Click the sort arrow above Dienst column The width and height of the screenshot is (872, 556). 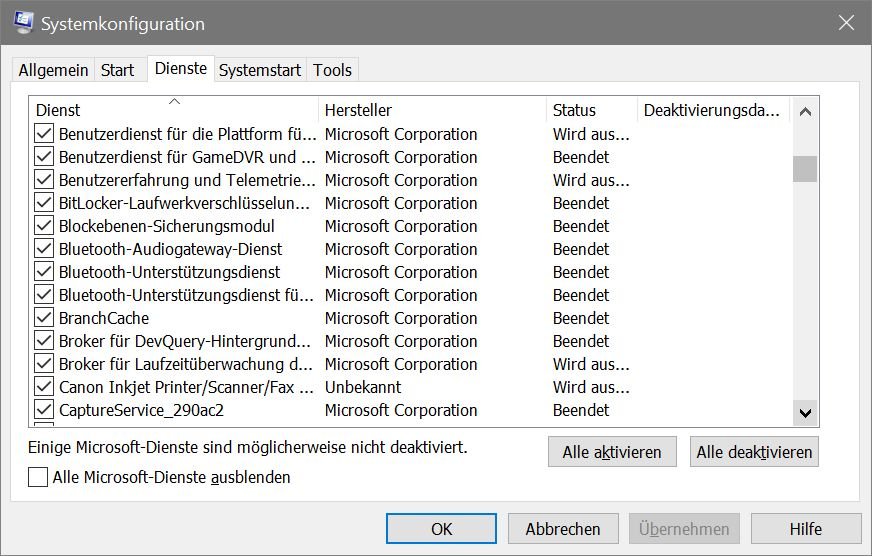[175, 101]
